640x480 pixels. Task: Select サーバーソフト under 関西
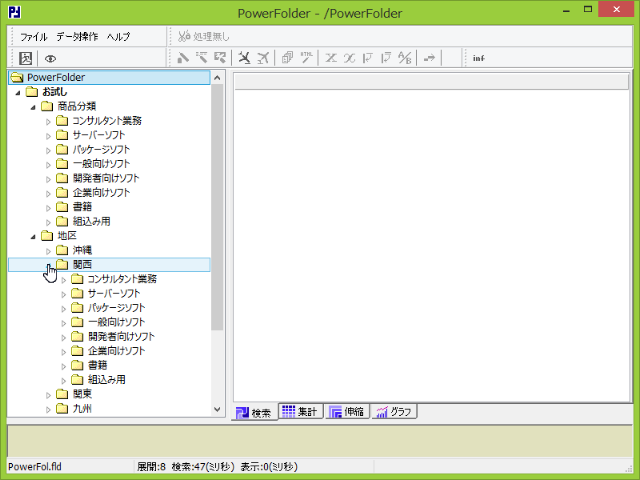pyautogui.click(x=113, y=293)
